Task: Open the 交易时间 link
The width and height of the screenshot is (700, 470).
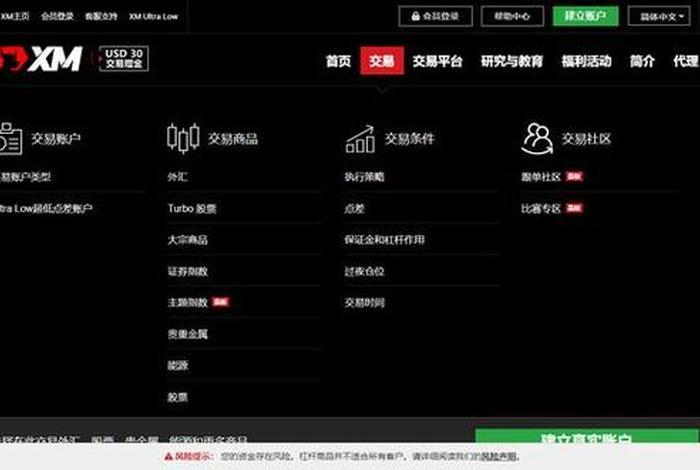Action: [364, 303]
